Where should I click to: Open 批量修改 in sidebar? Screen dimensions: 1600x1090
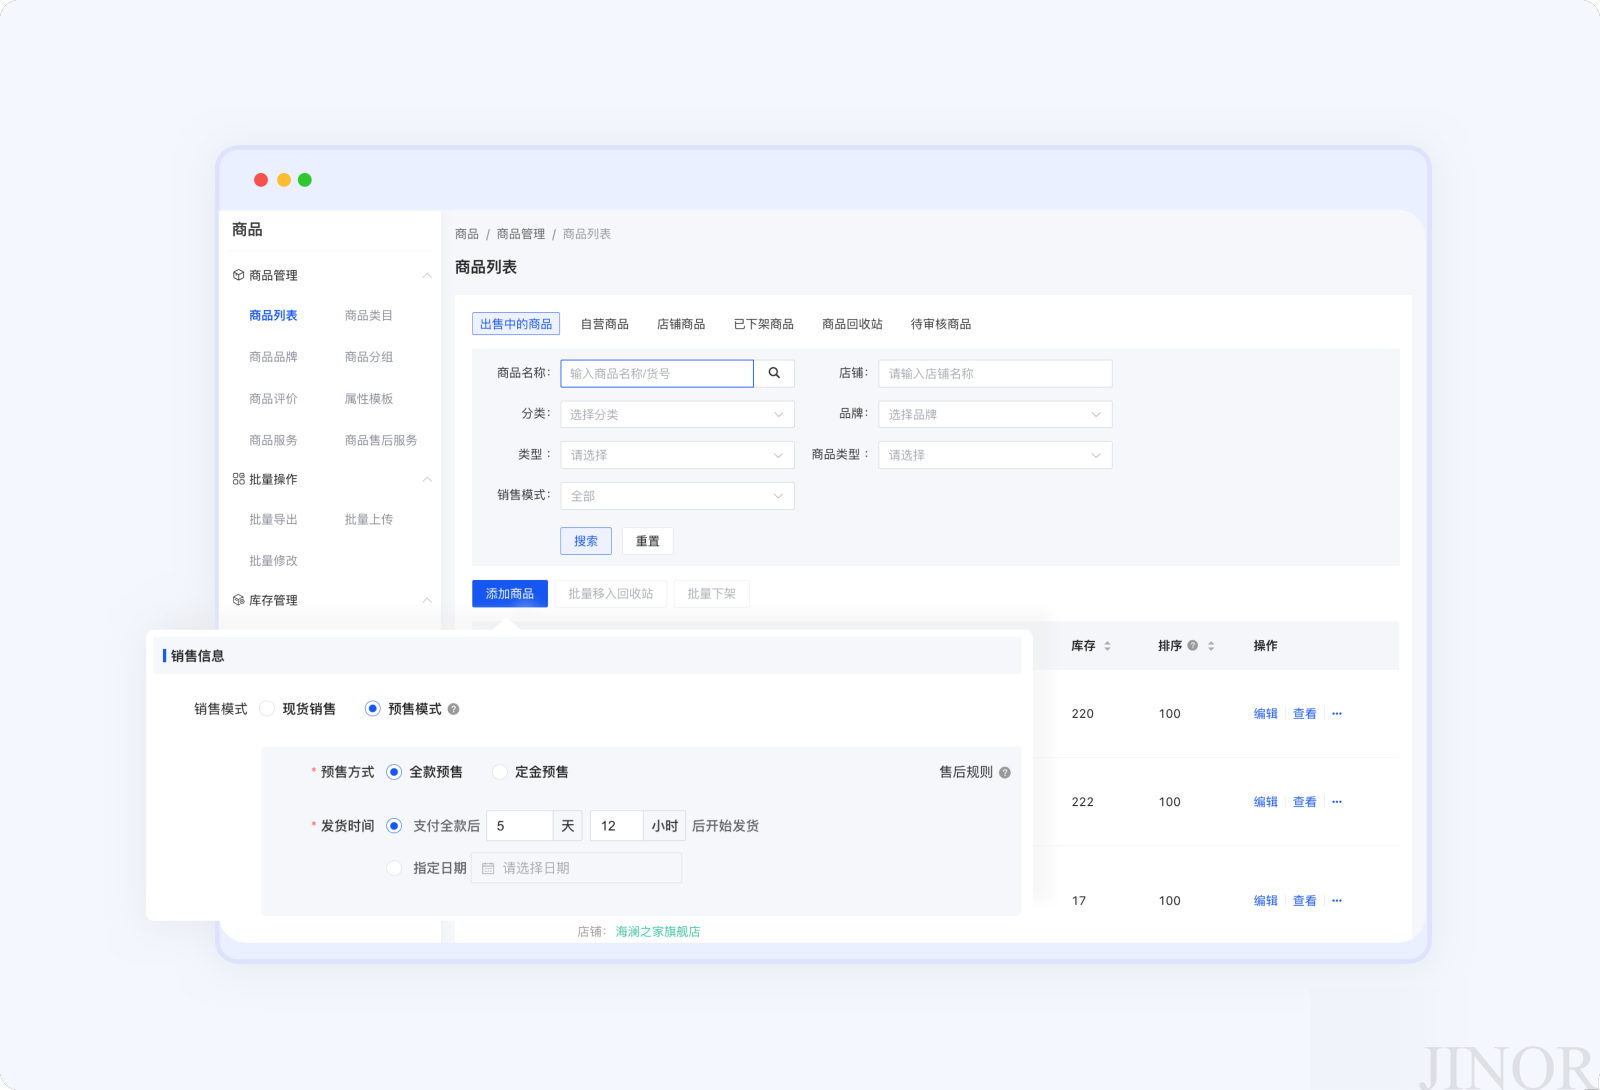pos(273,561)
